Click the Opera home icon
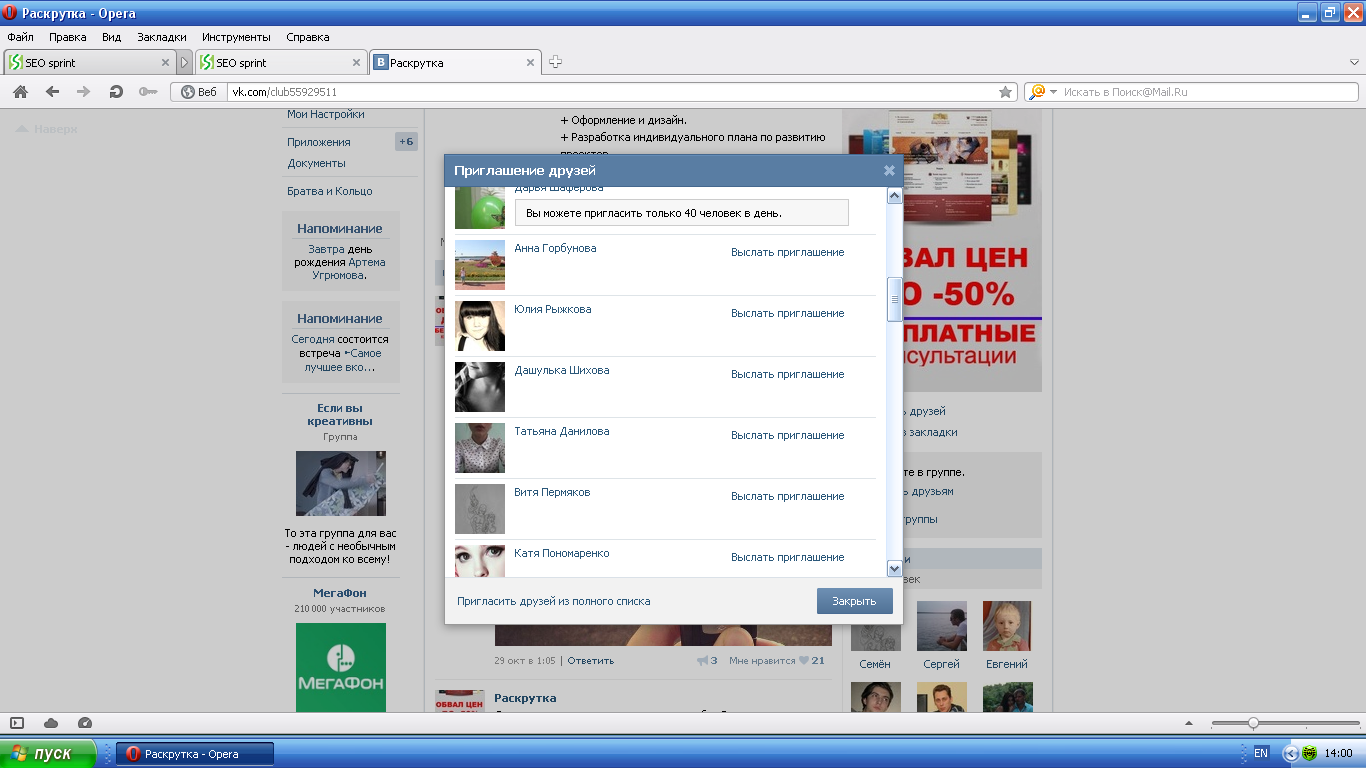This screenshot has height=768, width=1366. 20,92
